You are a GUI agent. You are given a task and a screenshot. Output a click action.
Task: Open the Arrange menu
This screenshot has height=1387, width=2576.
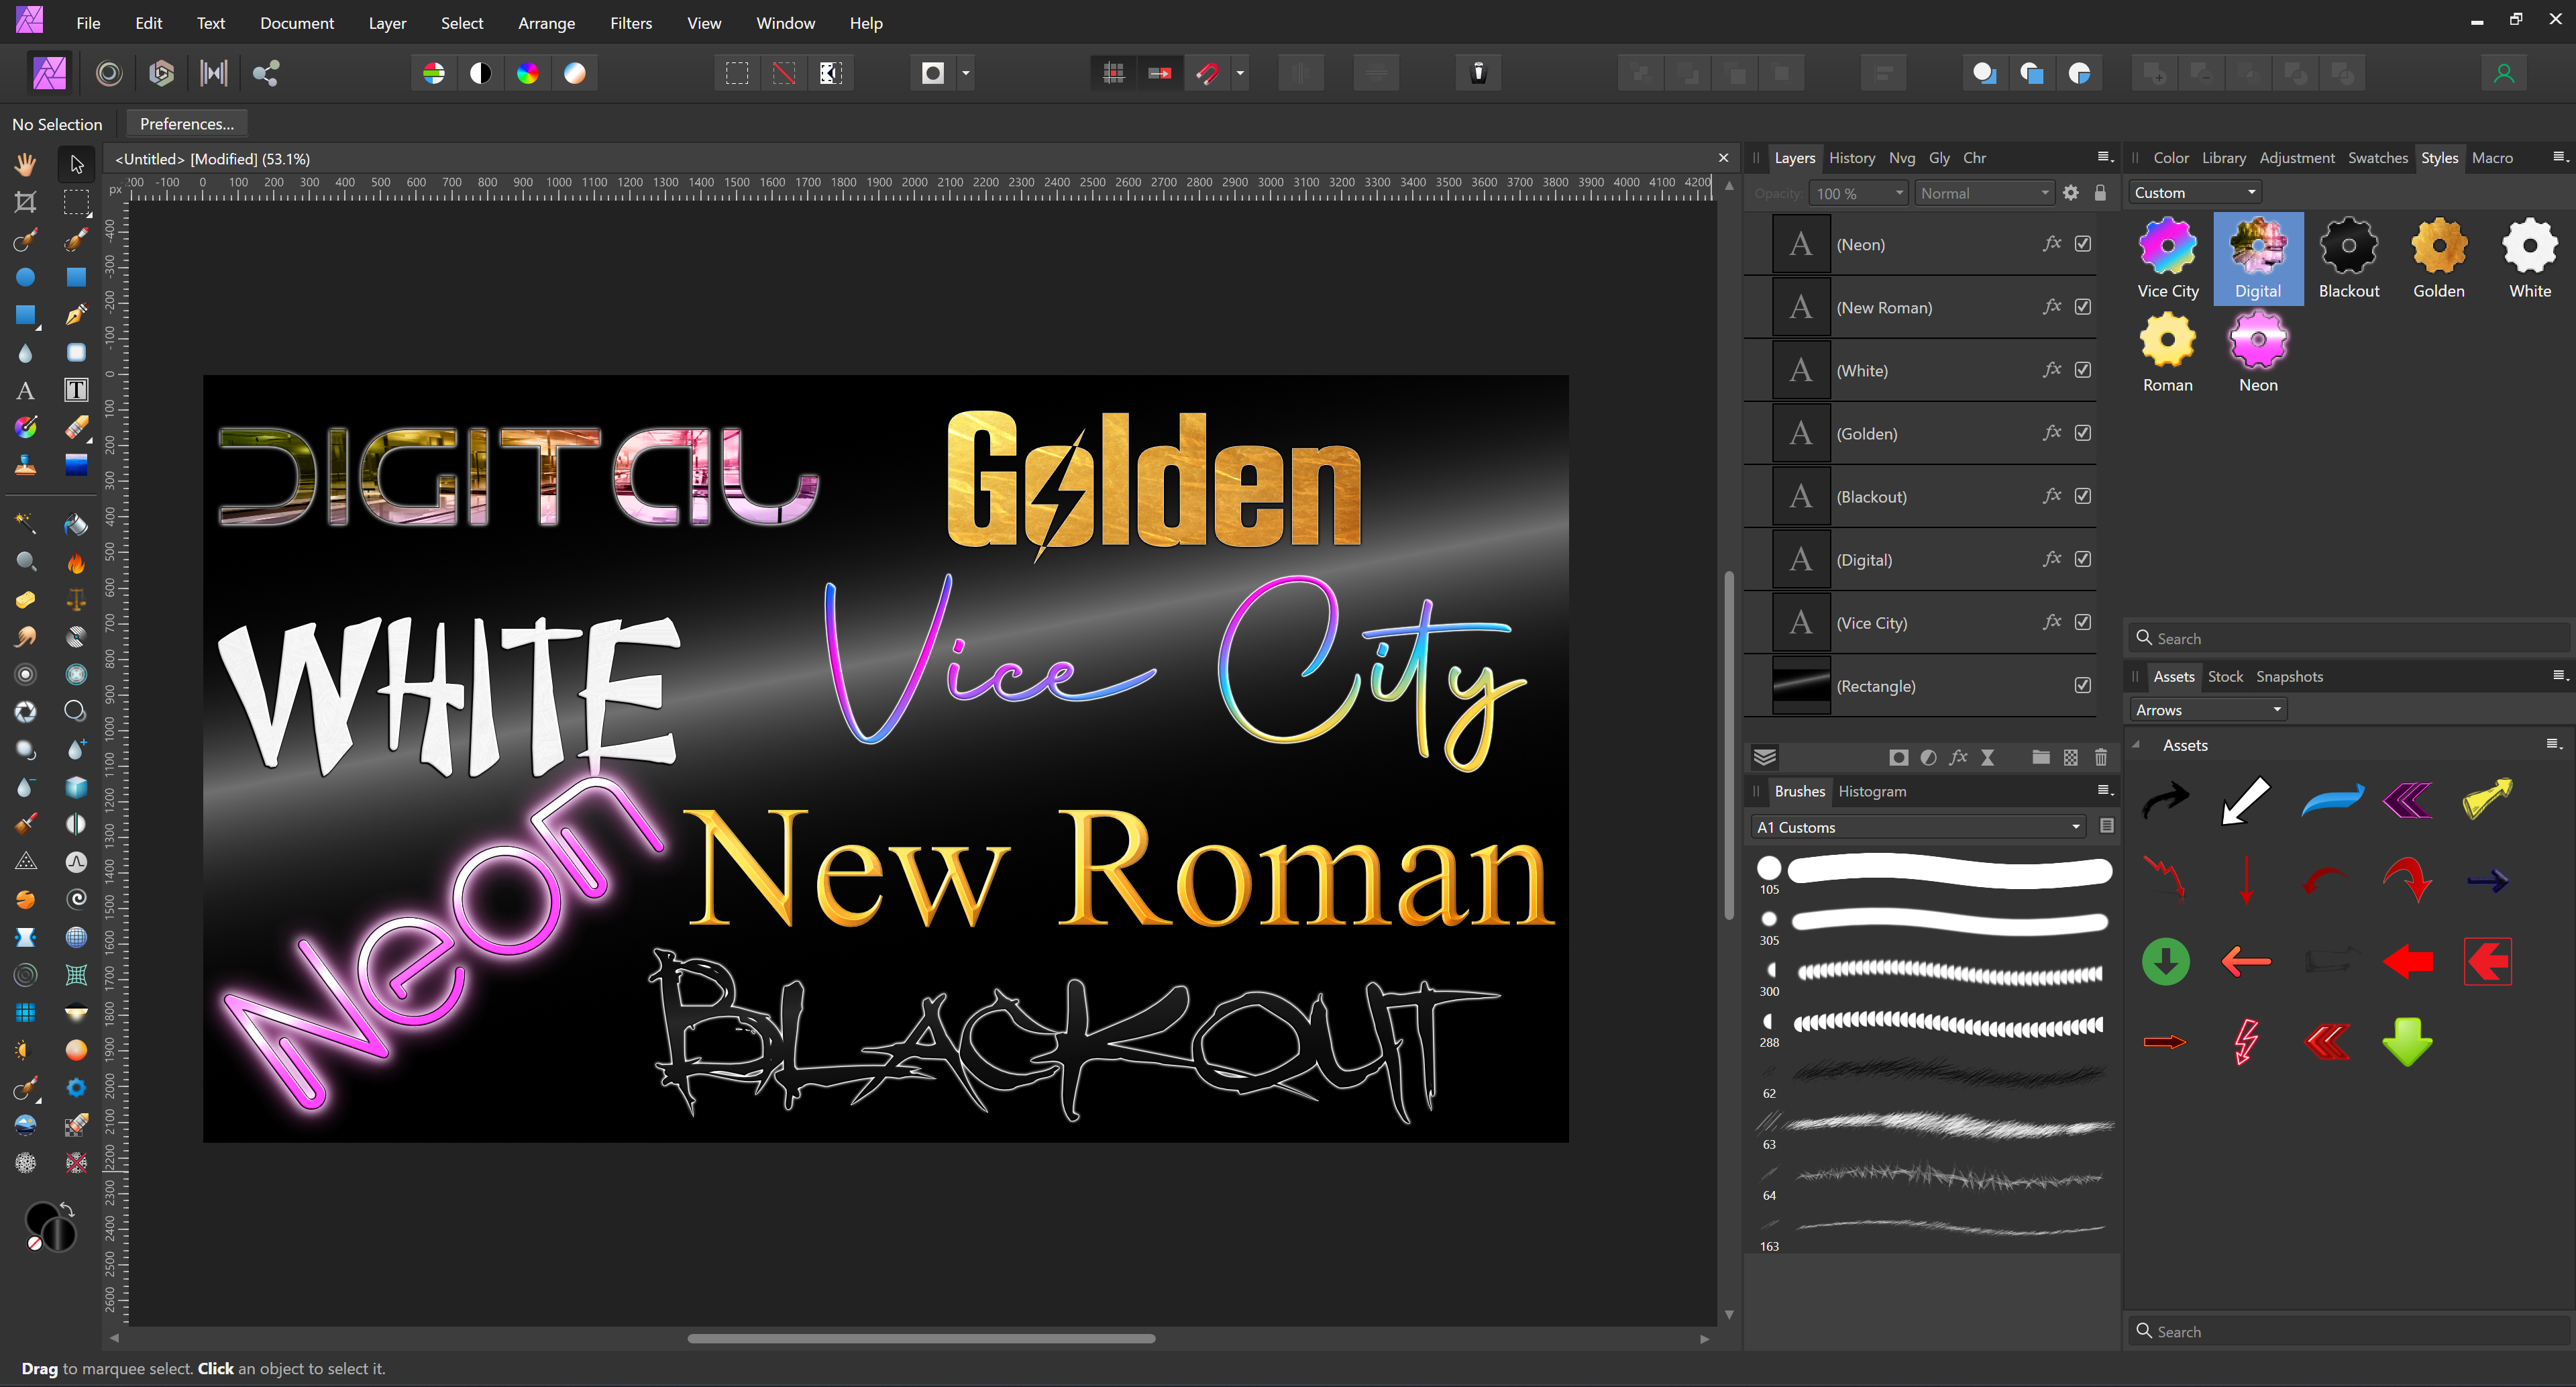[x=546, y=23]
